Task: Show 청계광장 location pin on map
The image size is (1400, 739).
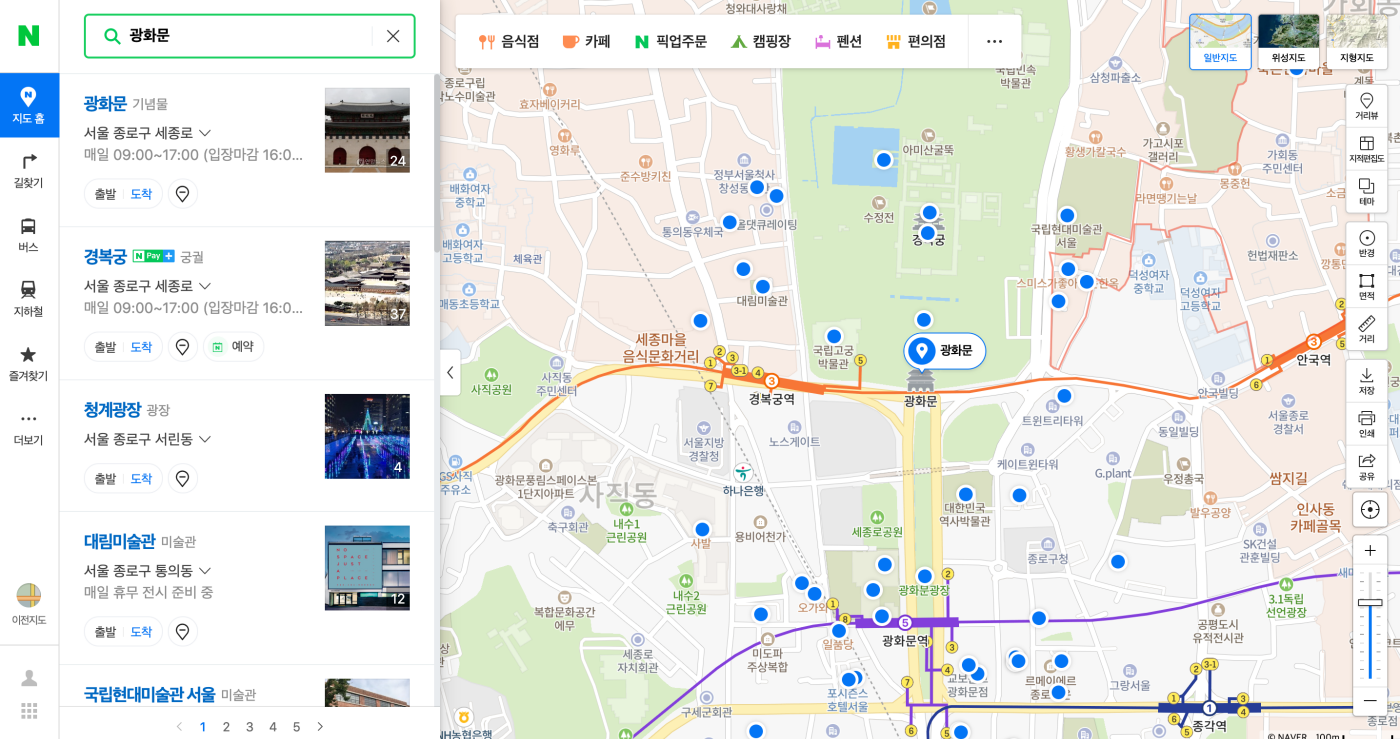Action: tap(182, 479)
